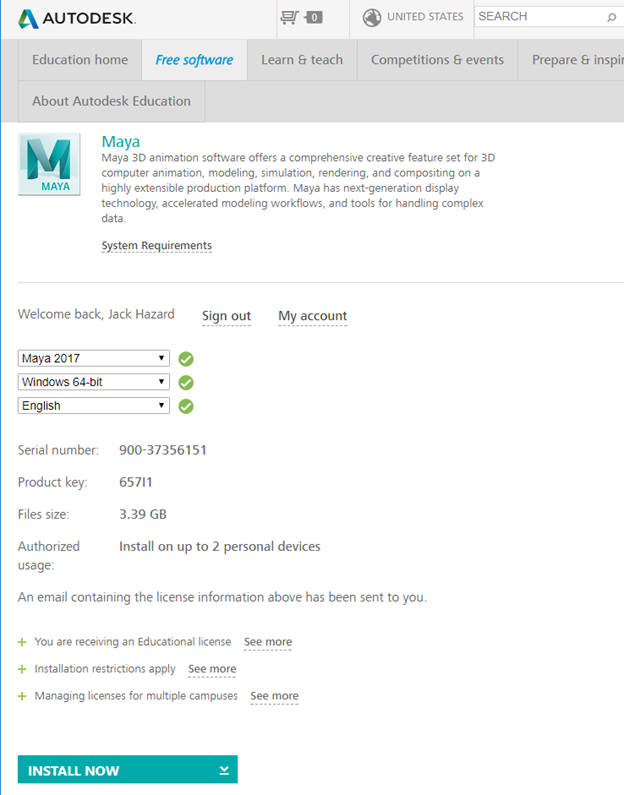Open the System Requirements link

pyautogui.click(x=157, y=245)
